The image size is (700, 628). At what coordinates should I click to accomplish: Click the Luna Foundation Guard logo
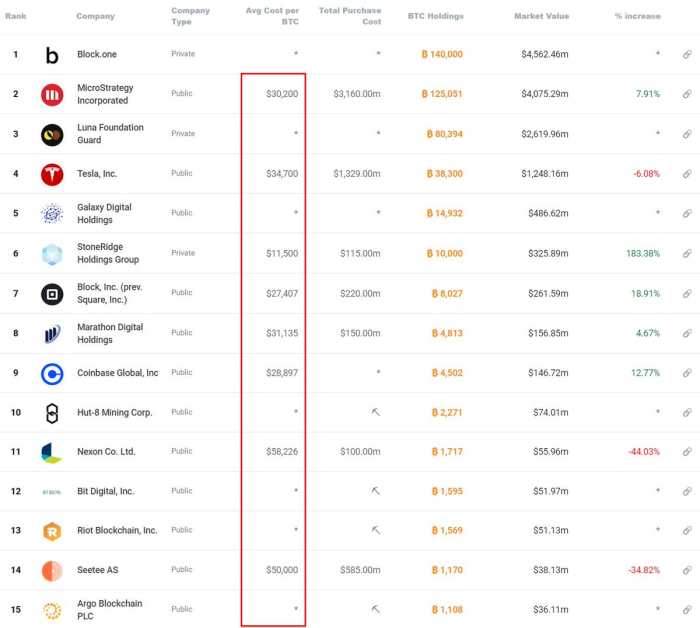52,135
